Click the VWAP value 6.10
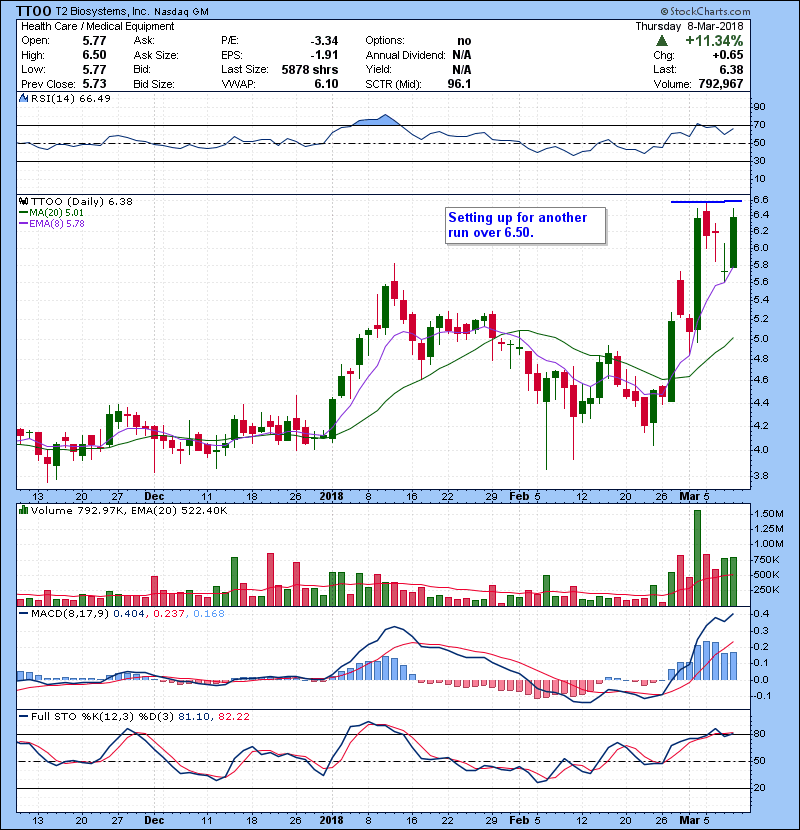Screen dimensions: 800x830 [x=326, y=84]
